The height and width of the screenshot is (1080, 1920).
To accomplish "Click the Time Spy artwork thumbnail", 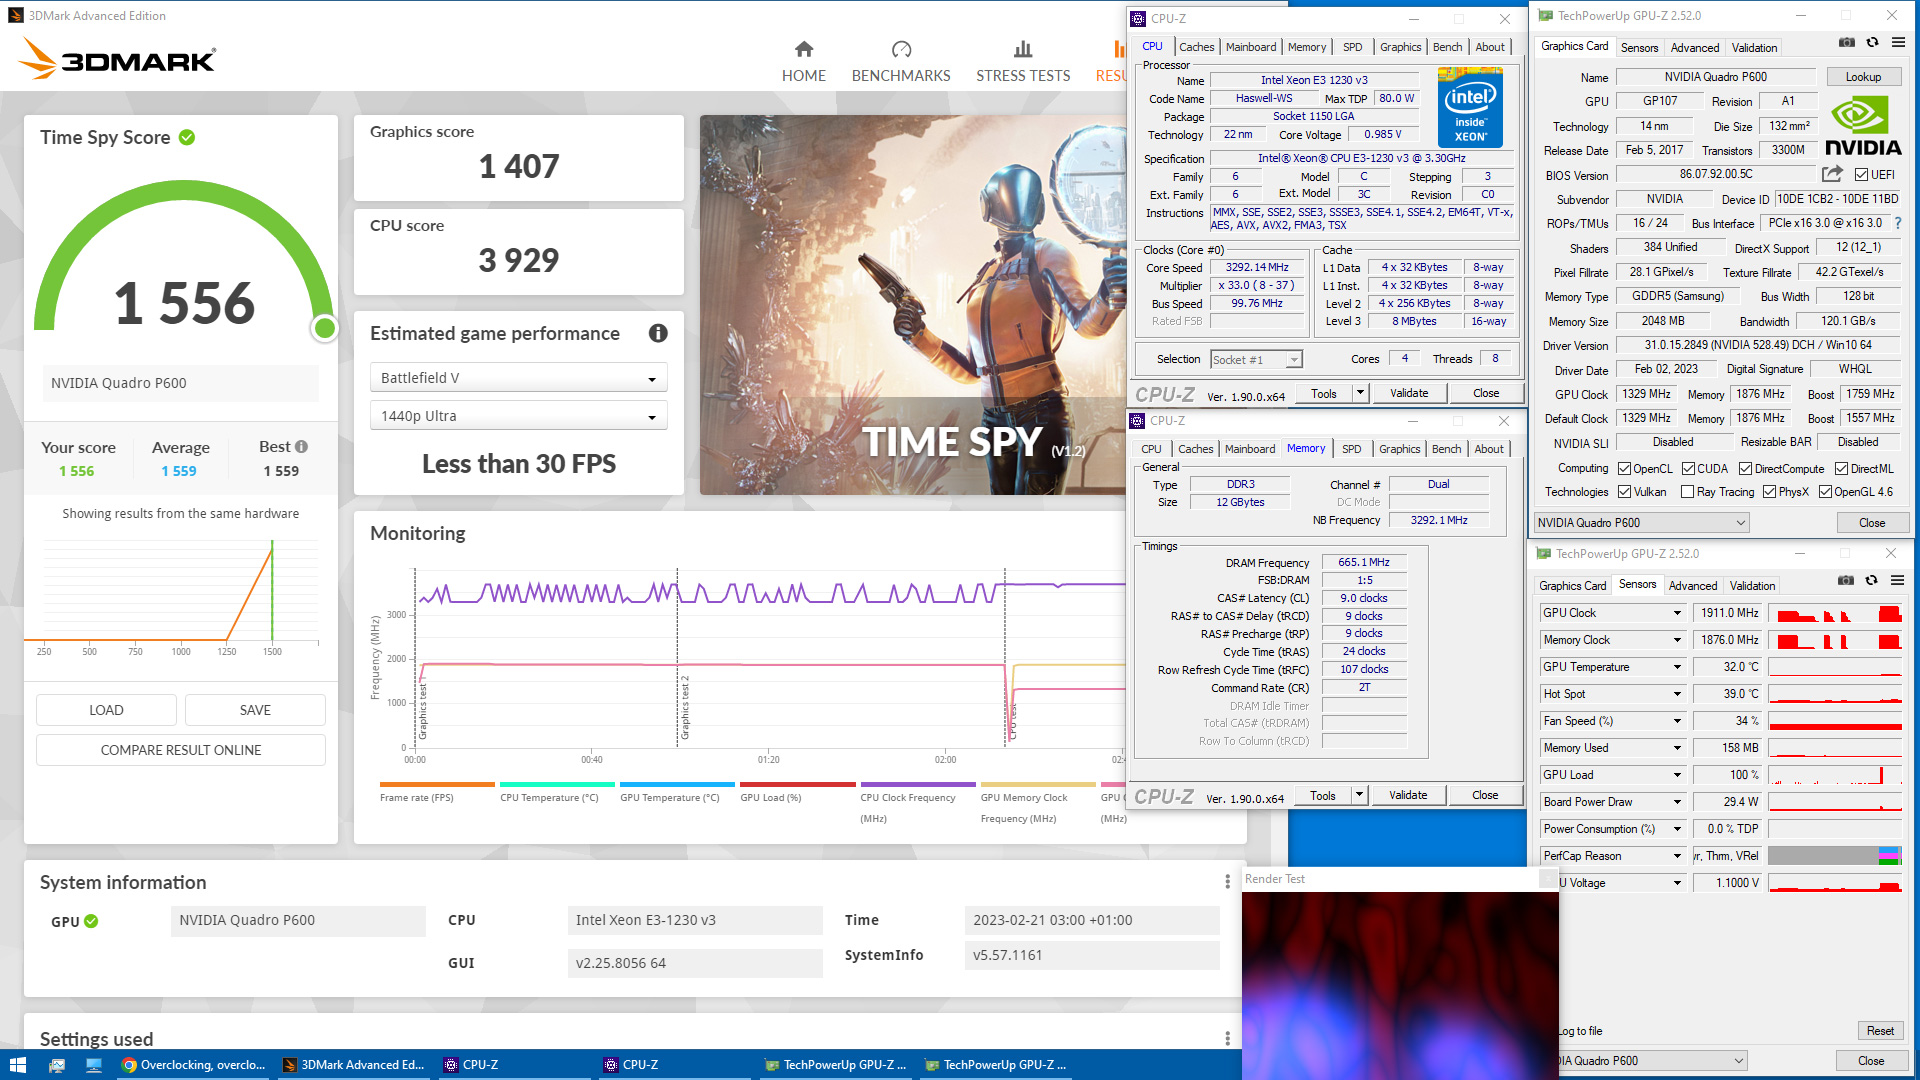I will 912,305.
